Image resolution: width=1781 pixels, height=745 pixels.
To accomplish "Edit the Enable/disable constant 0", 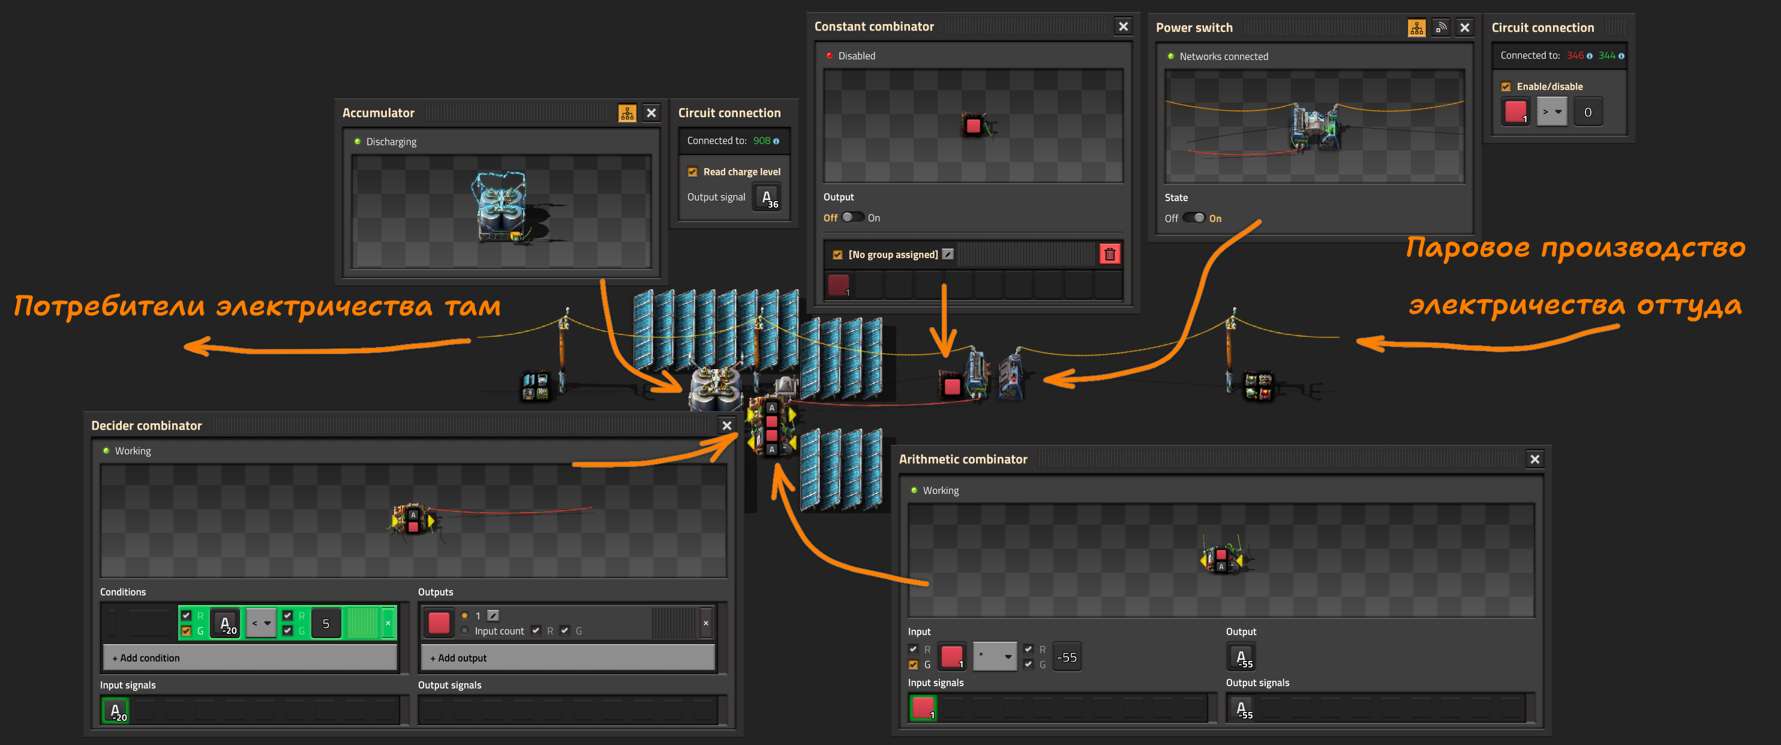I will pyautogui.click(x=1588, y=111).
